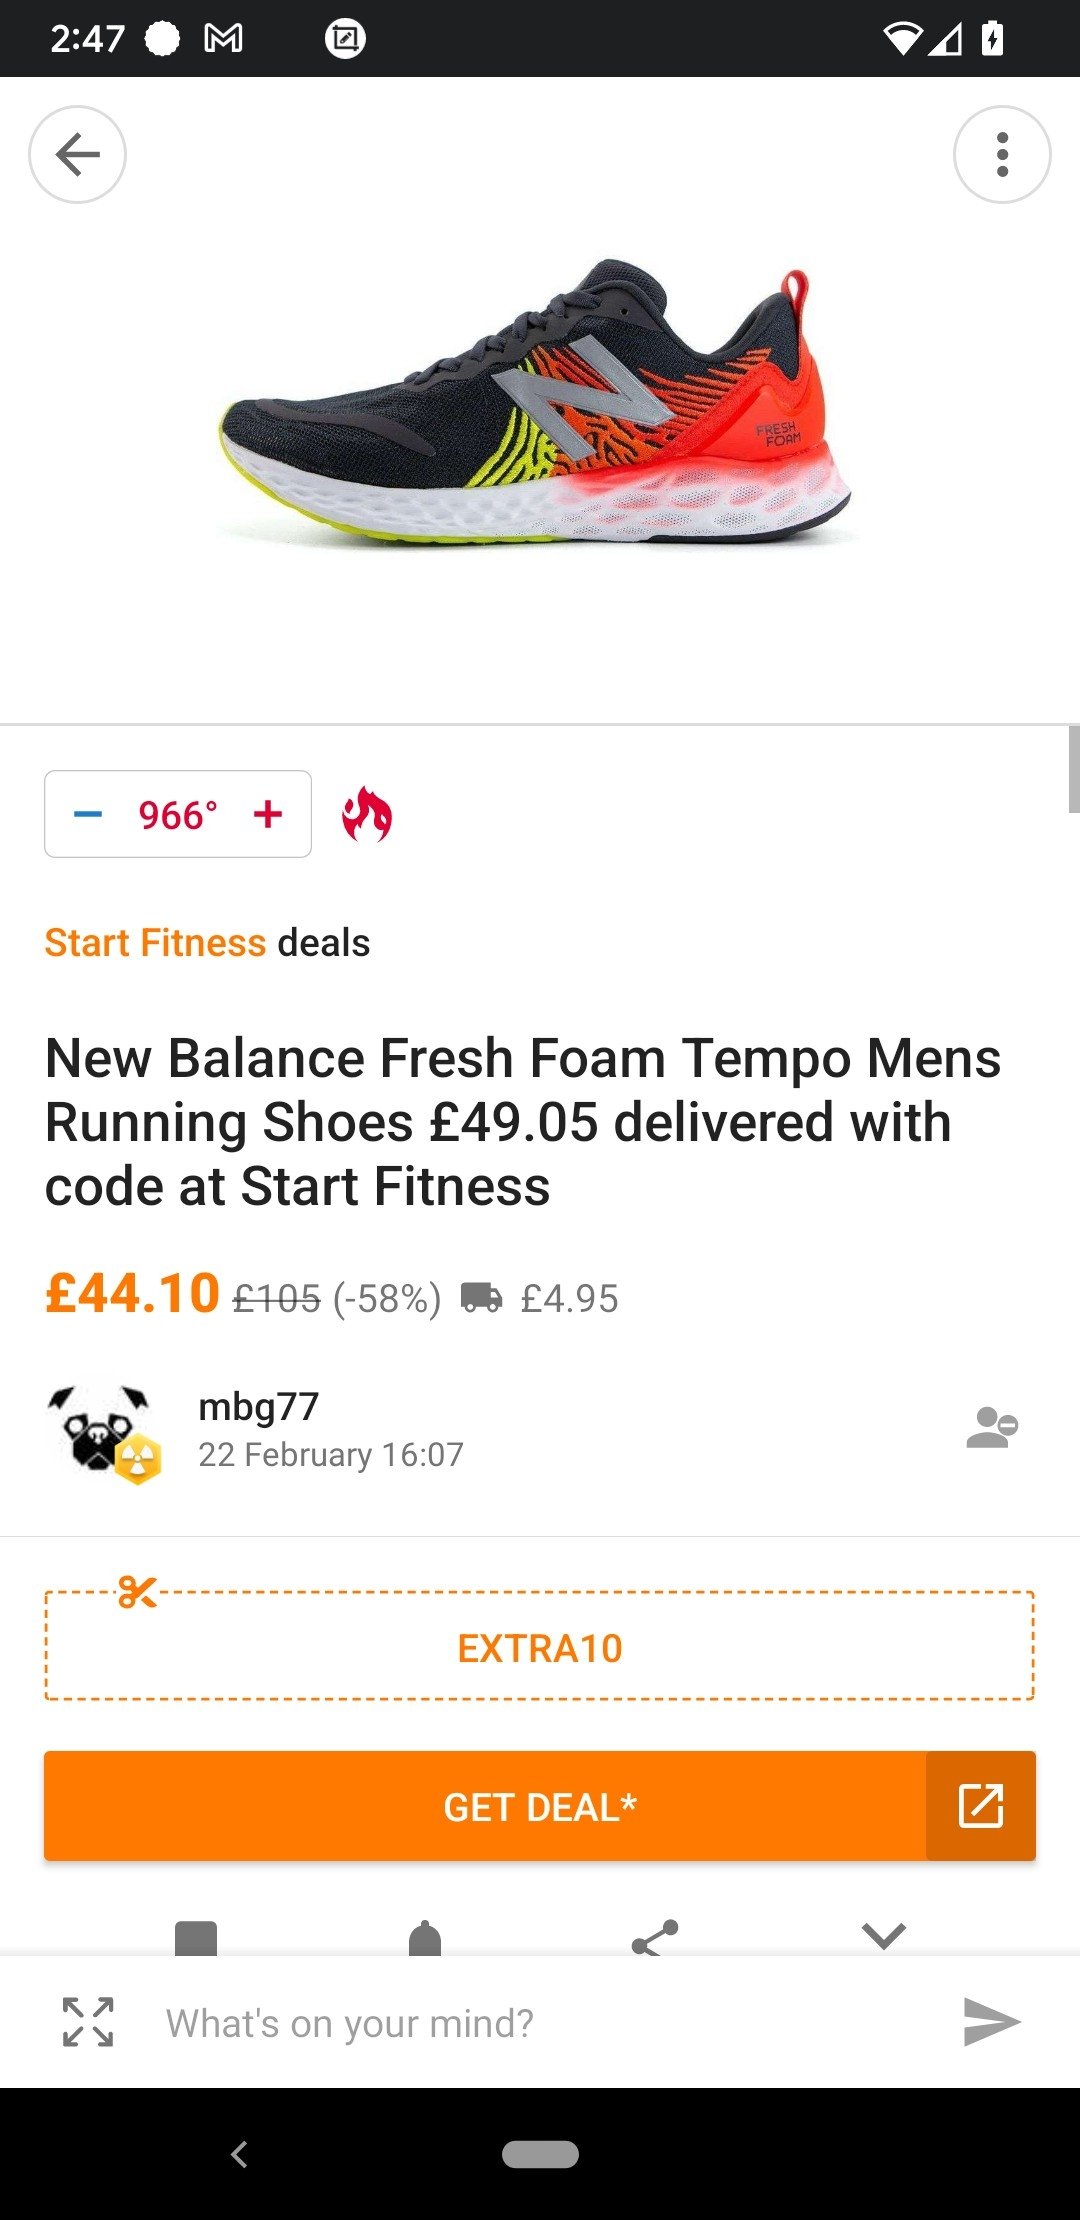Go back using the top arrow button
Image resolution: width=1080 pixels, height=2220 pixels.
78,155
